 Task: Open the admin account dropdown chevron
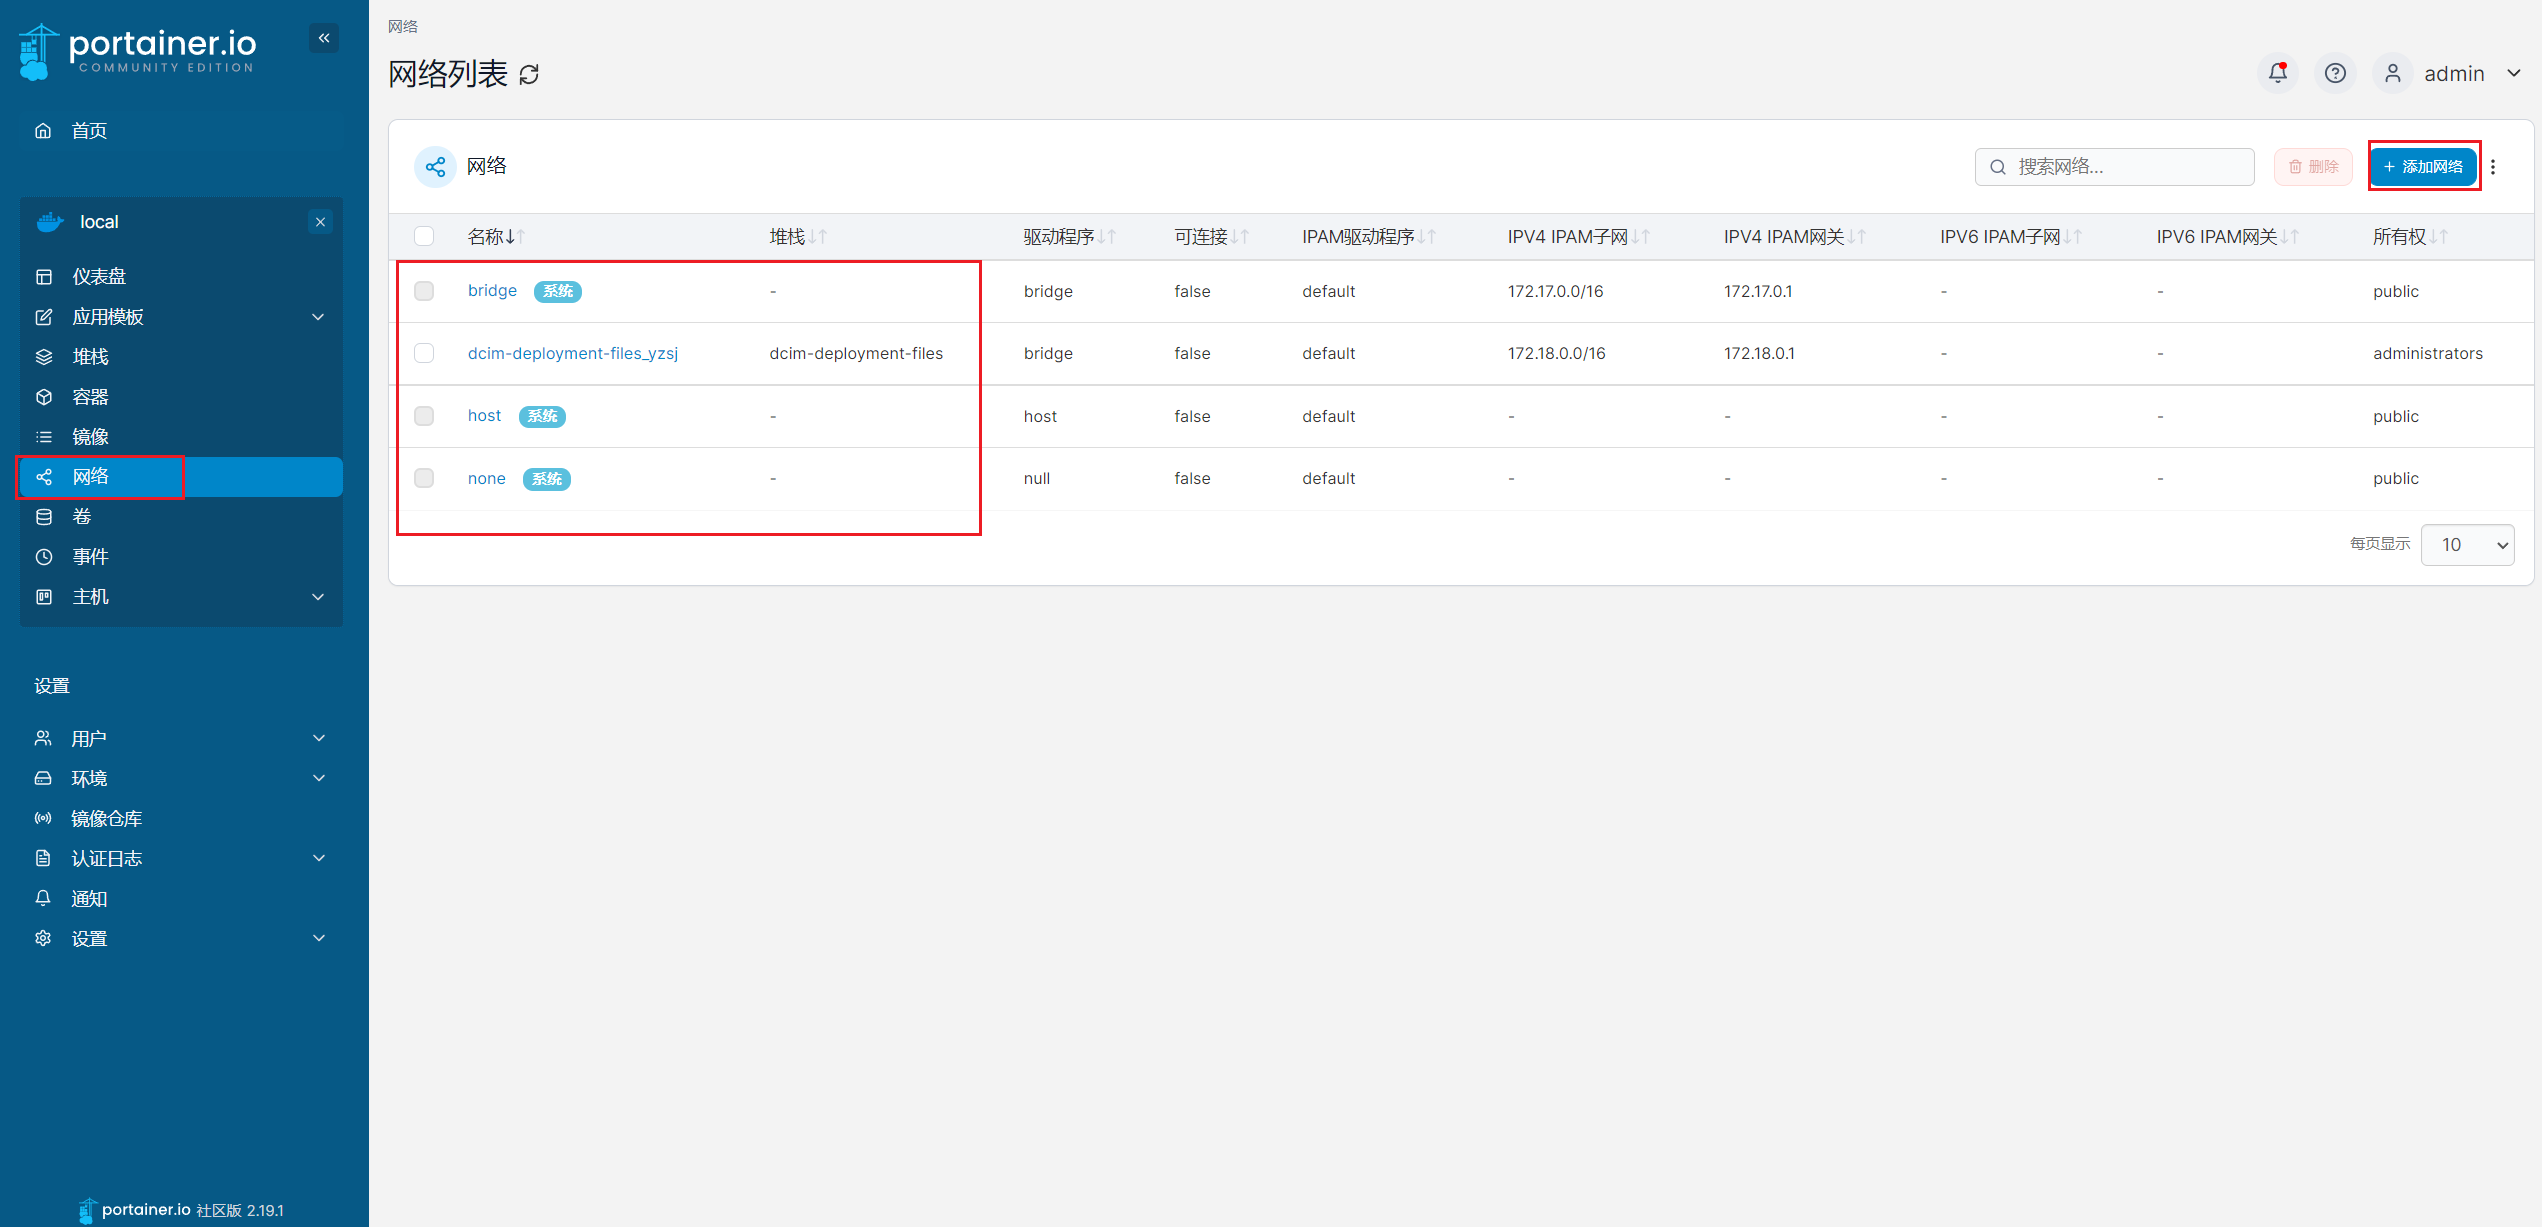pyautogui.click(x=2513, y=73)
